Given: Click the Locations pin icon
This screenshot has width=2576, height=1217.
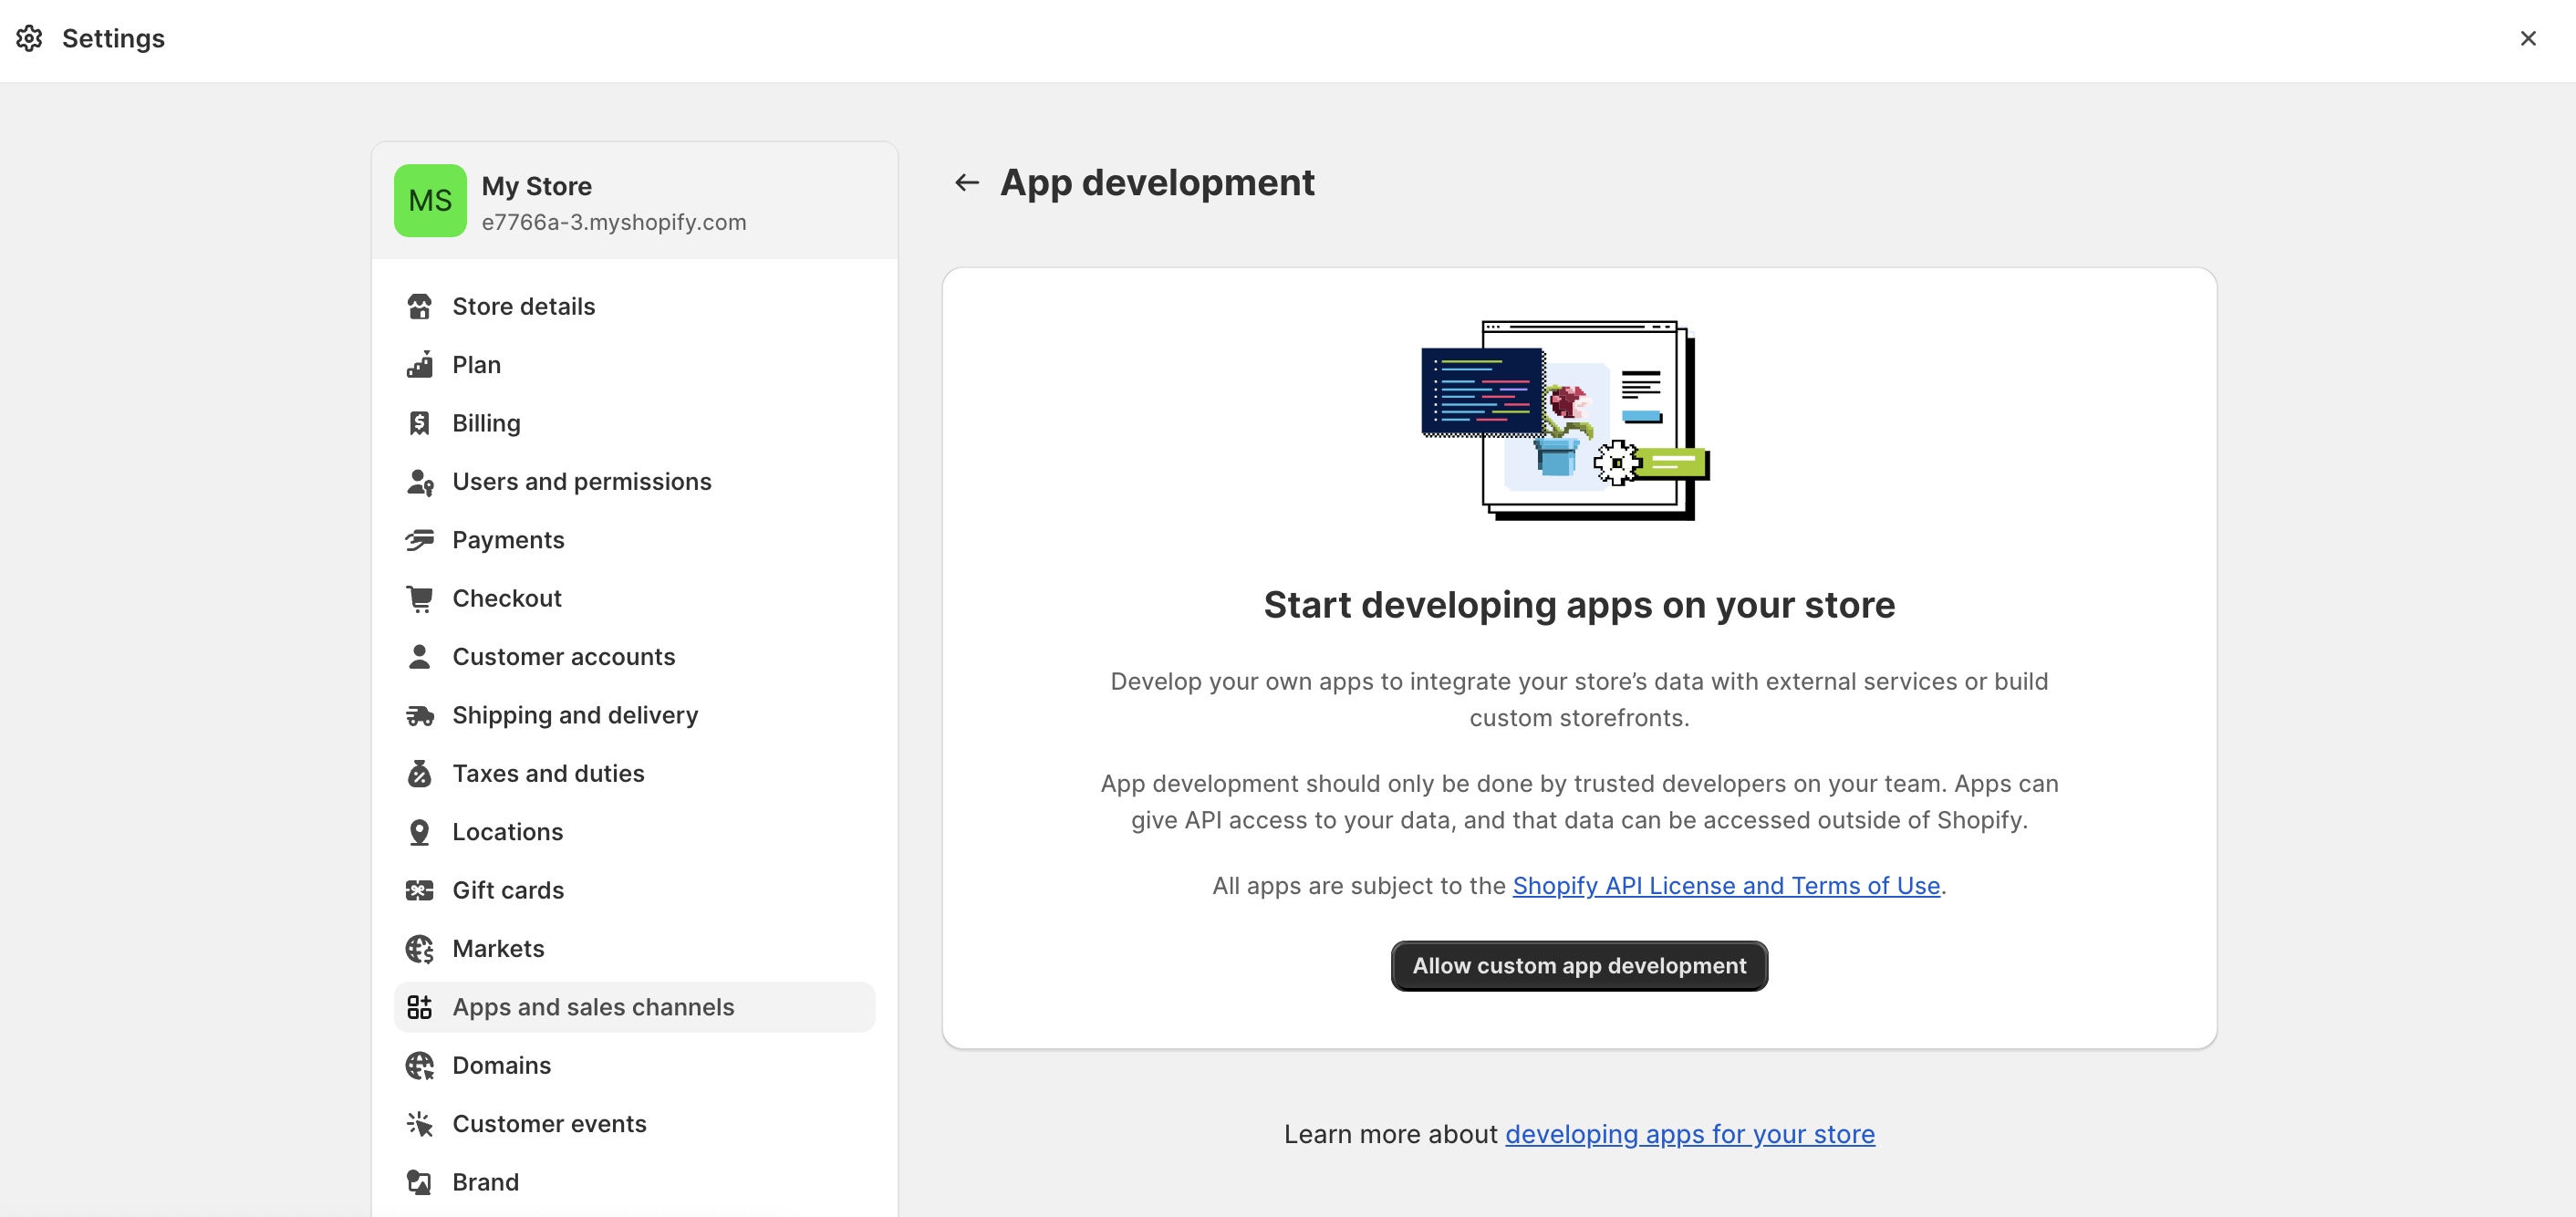Looking at the screenshot, I should 419,832.
